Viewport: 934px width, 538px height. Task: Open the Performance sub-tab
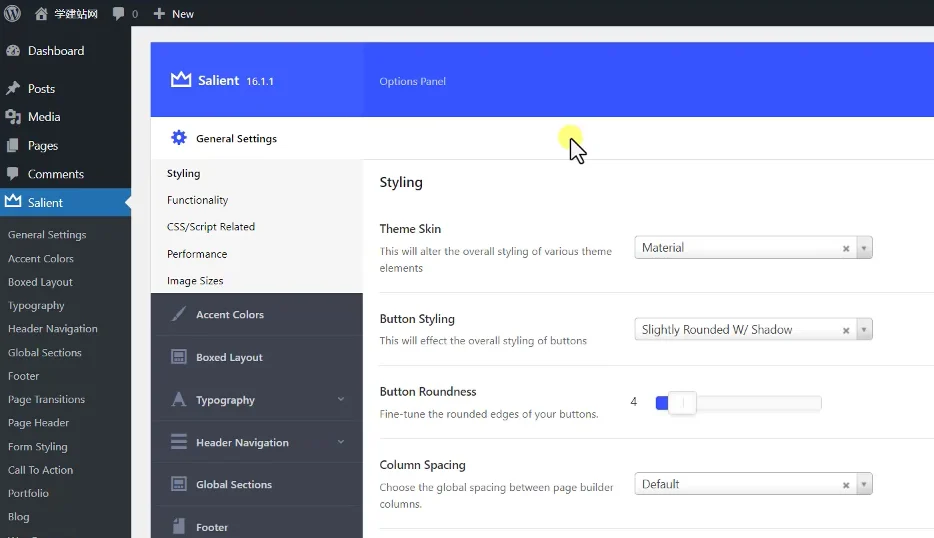pyautogui.click(x=197, y=254)
